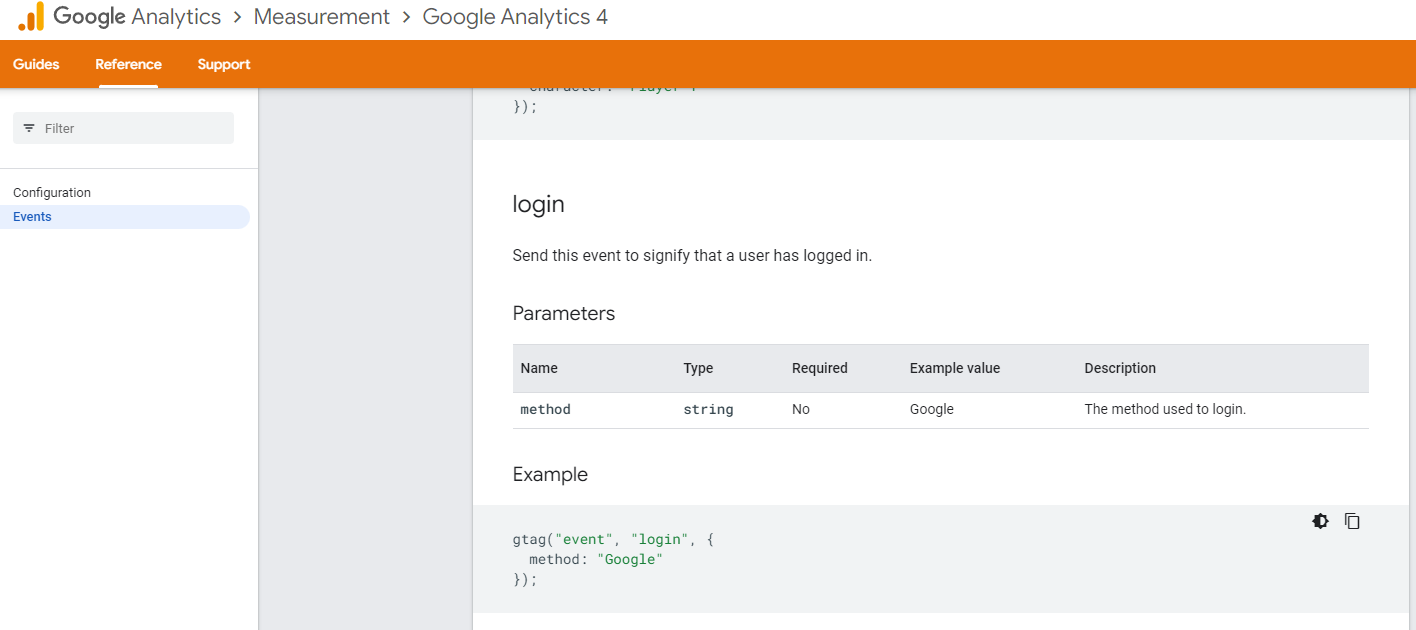The image size is (1416, 630).
Task: Click the method parameter name cell
Action: (545, 409)
